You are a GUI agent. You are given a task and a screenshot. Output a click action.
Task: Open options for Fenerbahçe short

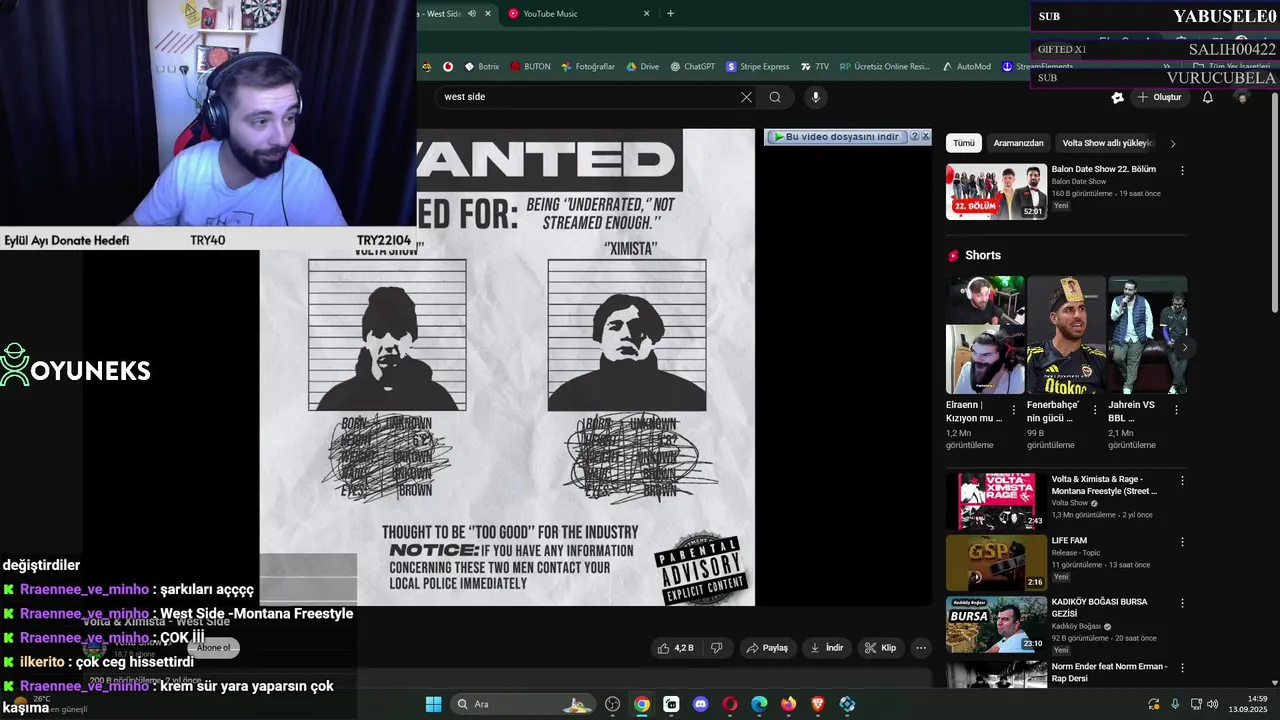click(x=1095, y=410)
